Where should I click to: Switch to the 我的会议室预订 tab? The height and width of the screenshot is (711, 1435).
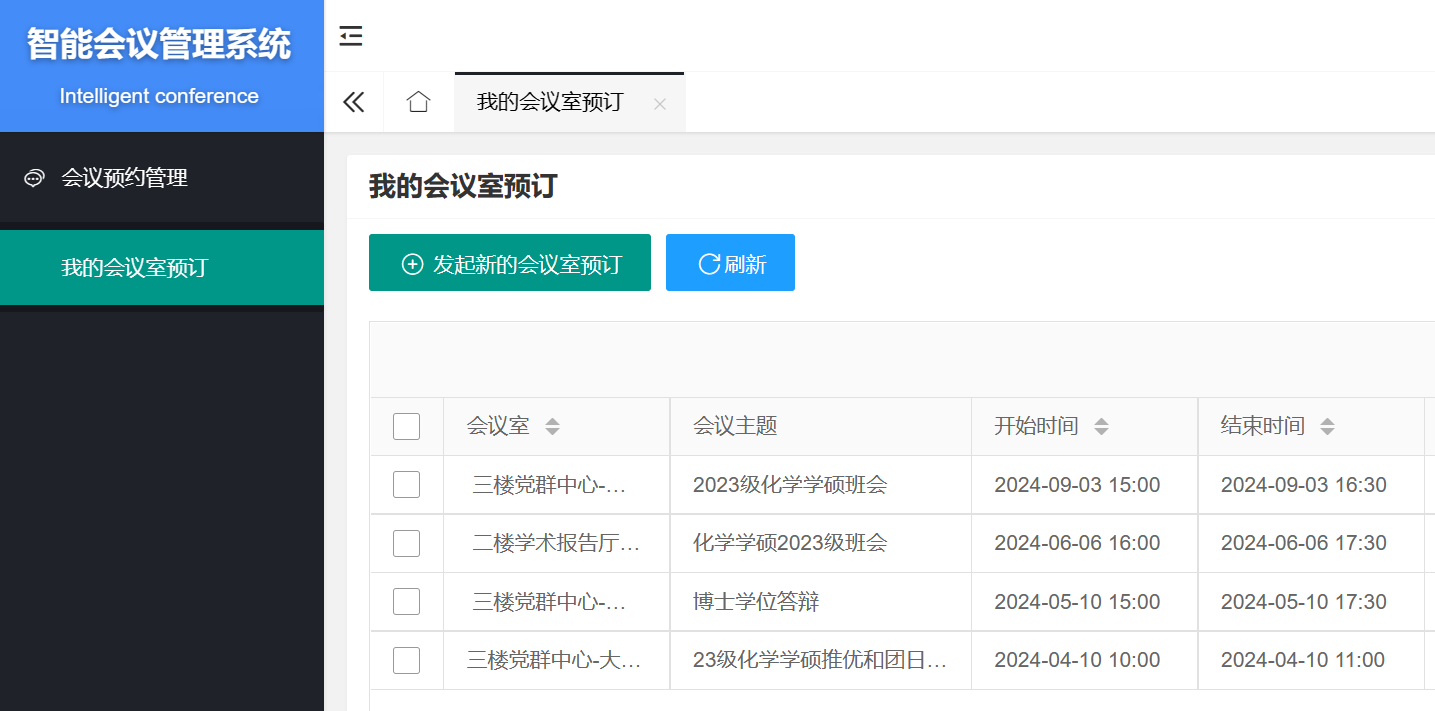pos(549,102)
